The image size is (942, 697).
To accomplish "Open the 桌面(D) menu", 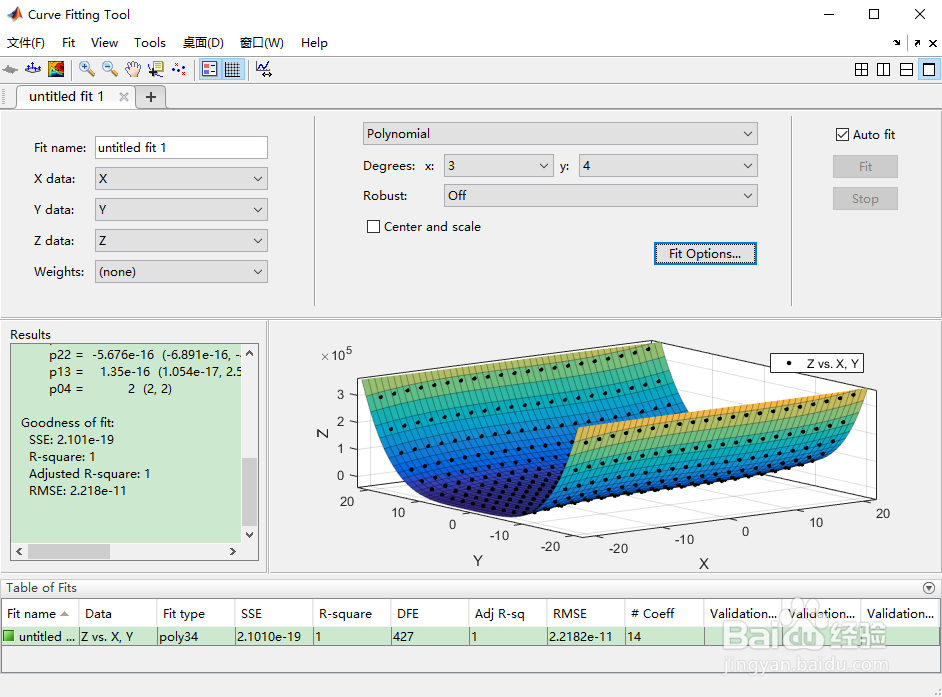I will pos(203,43).
